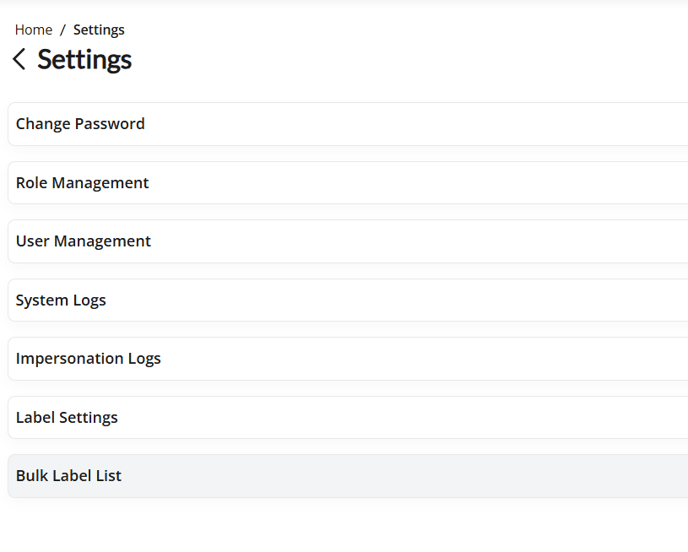
Task: Click the Impersonation Logs label text
Action: tap(88, 358)
